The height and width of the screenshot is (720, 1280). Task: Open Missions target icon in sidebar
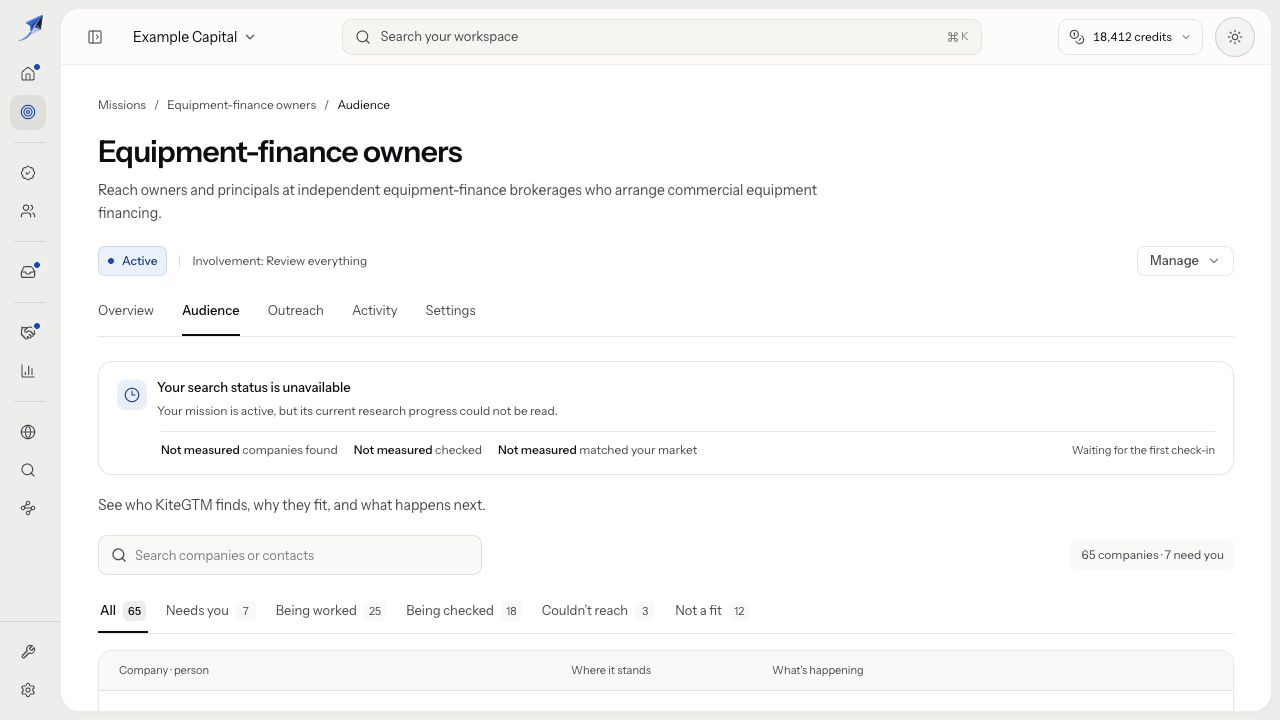(x=28, y=112)
